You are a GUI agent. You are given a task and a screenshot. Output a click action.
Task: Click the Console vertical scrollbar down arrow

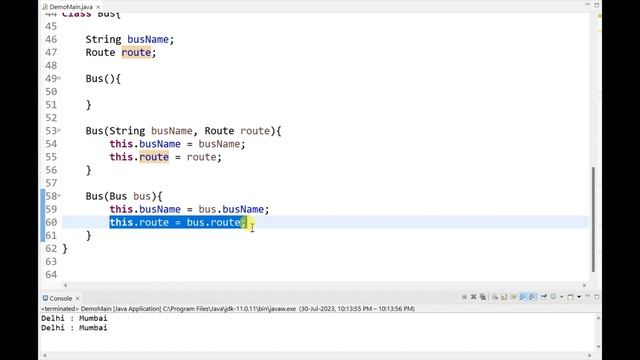598,347
